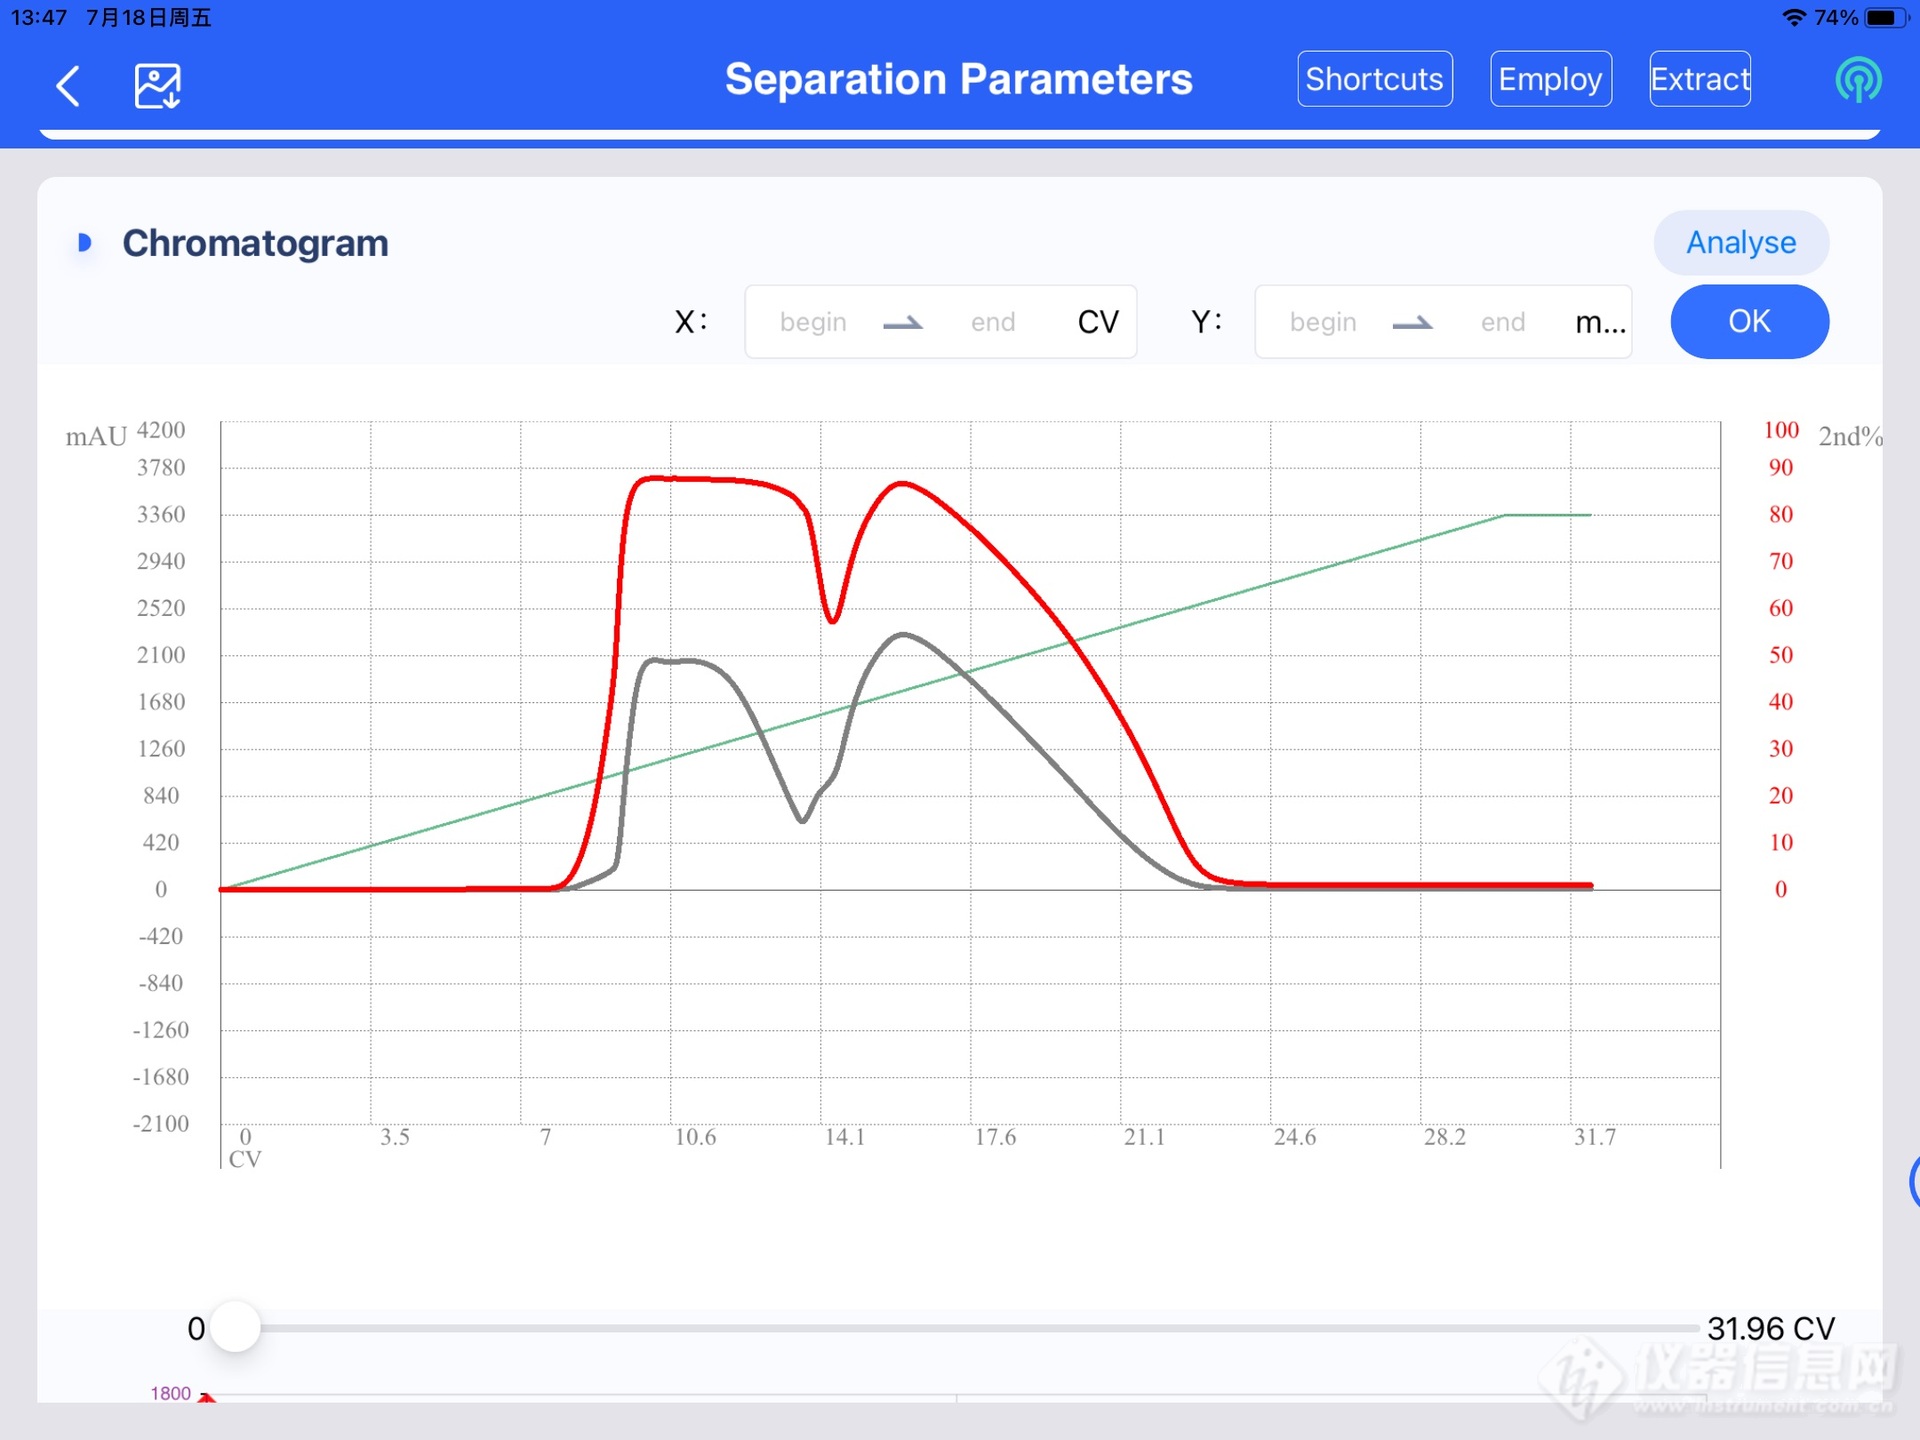This screenshot has width=1920, height=1440.
Task: Tap the Wi-Fi status icon
Action: point(1794,18)
